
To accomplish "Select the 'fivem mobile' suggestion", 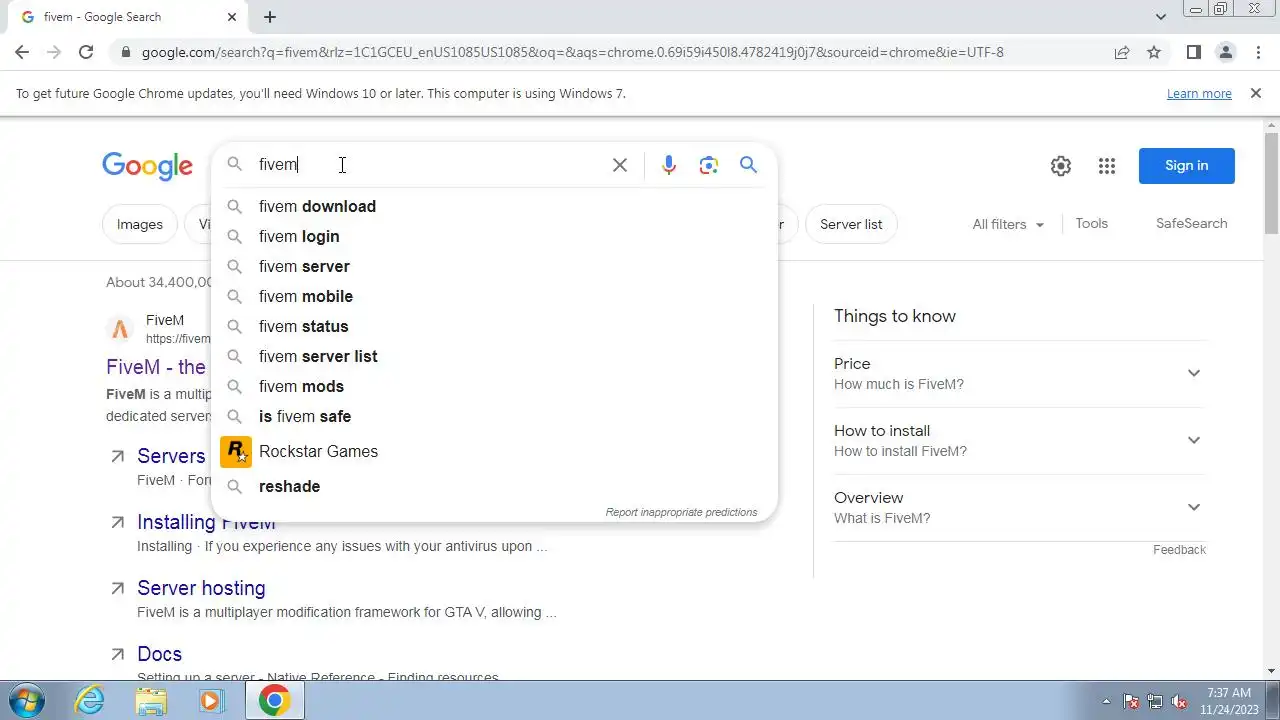I will 494,296.
